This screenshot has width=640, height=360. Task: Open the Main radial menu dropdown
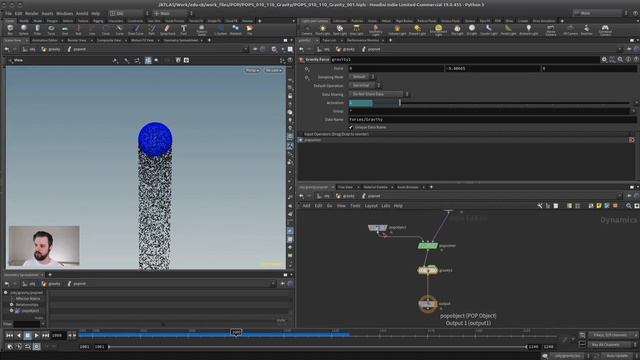[x=172, y=13]
